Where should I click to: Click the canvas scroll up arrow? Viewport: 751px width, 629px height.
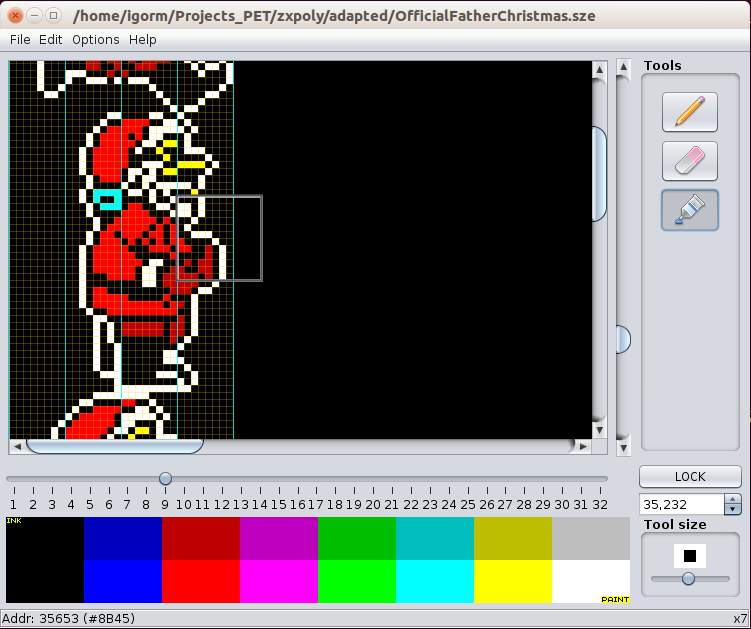click(x=600, y=70)
